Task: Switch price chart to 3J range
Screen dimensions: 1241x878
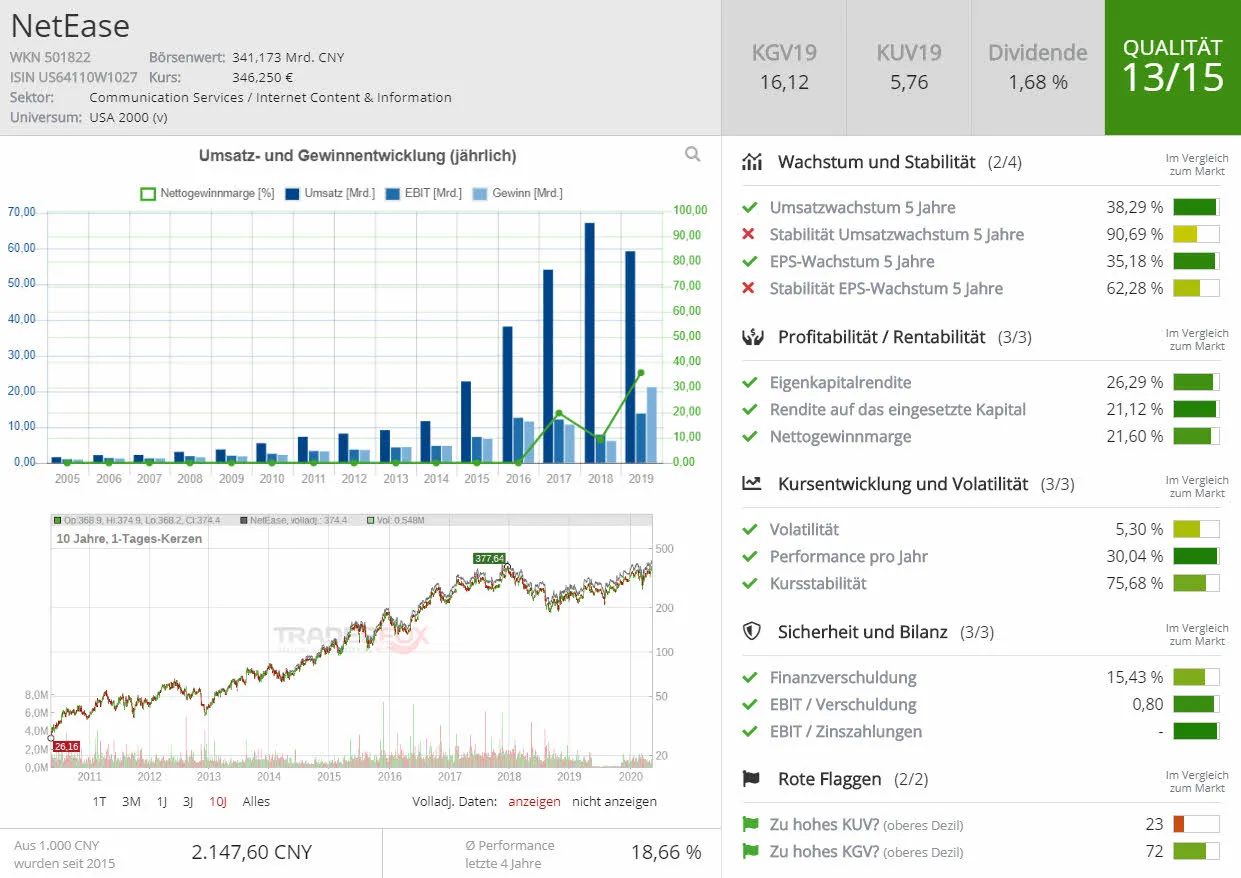Action: tap(188, 802)
